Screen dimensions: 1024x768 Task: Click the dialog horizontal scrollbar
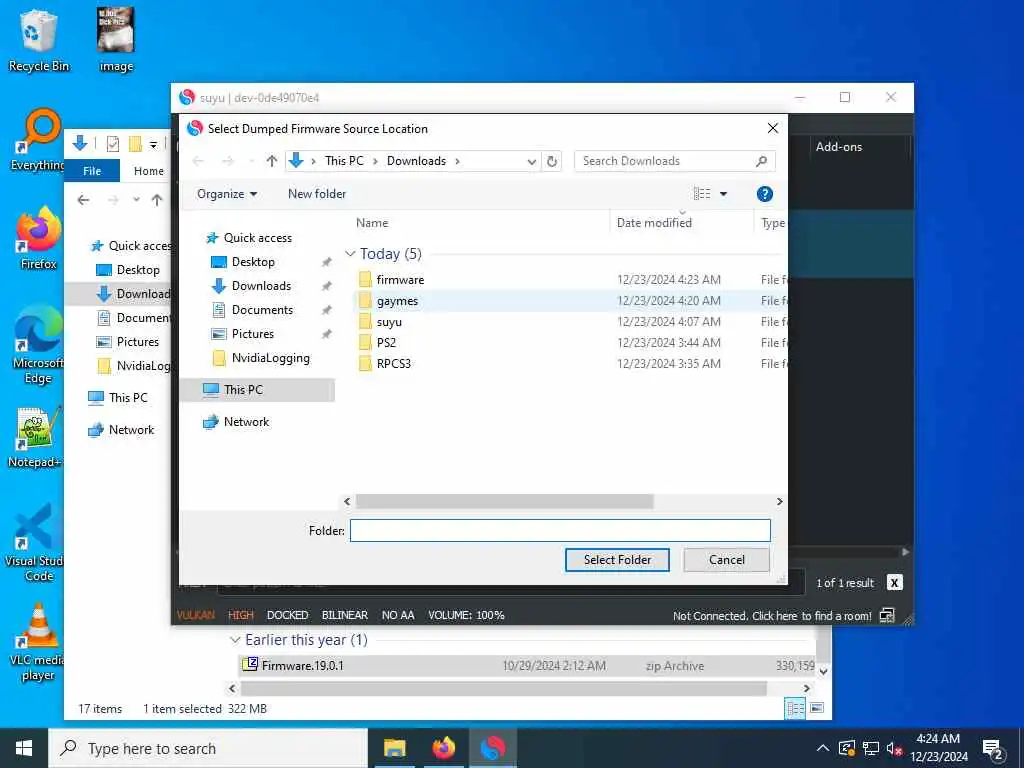pyautogui.click(x=504, y=502)
